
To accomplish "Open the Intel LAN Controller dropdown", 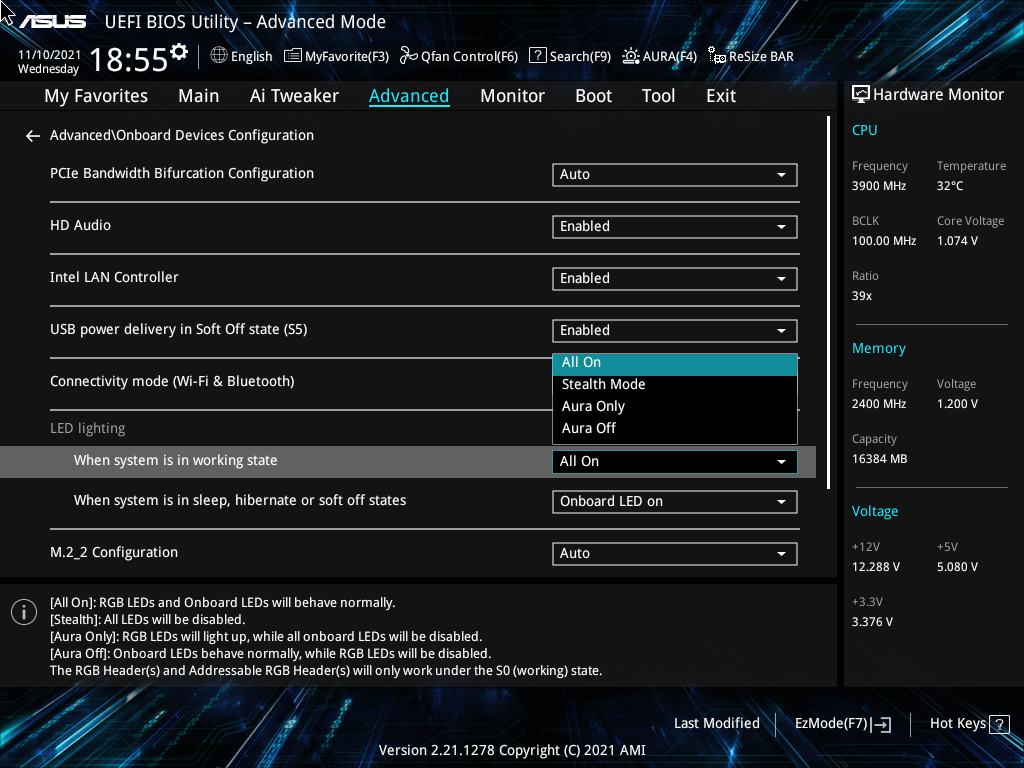I will pyautogui.click(x=675, y=279).
